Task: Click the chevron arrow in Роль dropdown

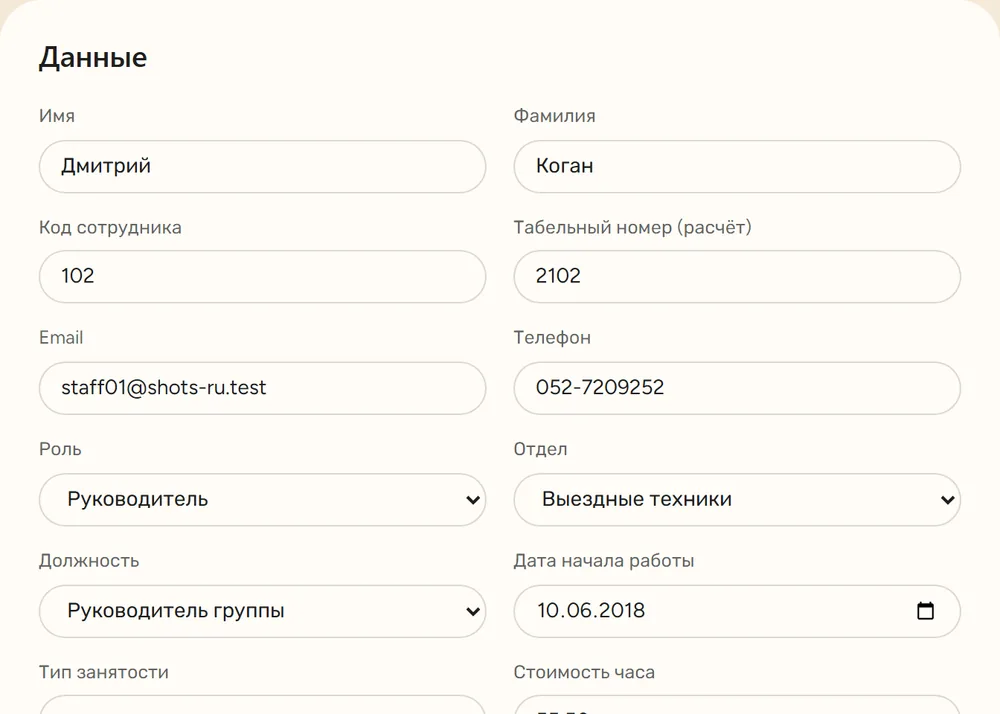Action: (x=473, y=500)
